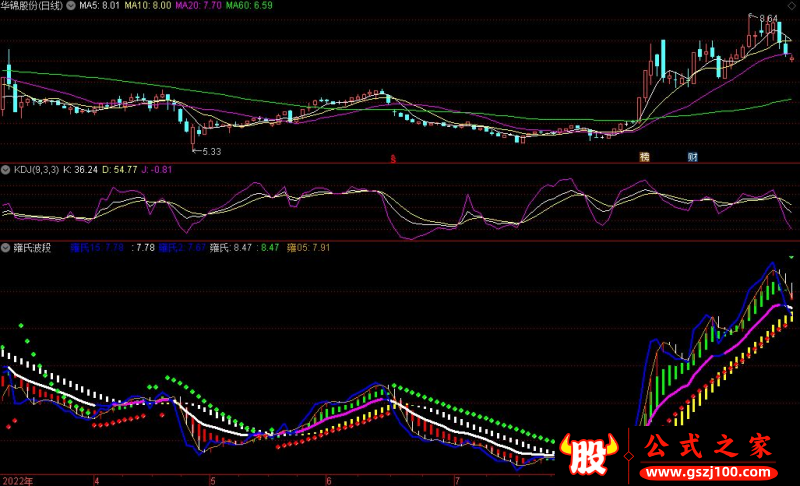Click the 雍氏15: 7.78 blue label
Screen dimensions: 800x486
[97, 248]
